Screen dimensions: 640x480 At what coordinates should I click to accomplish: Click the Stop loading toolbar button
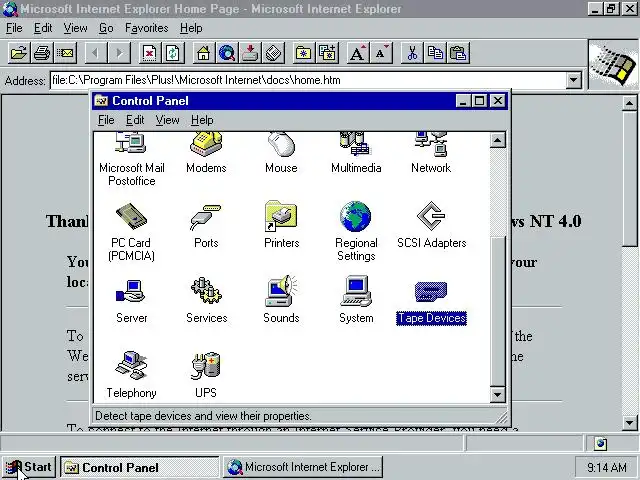(149, 53)
